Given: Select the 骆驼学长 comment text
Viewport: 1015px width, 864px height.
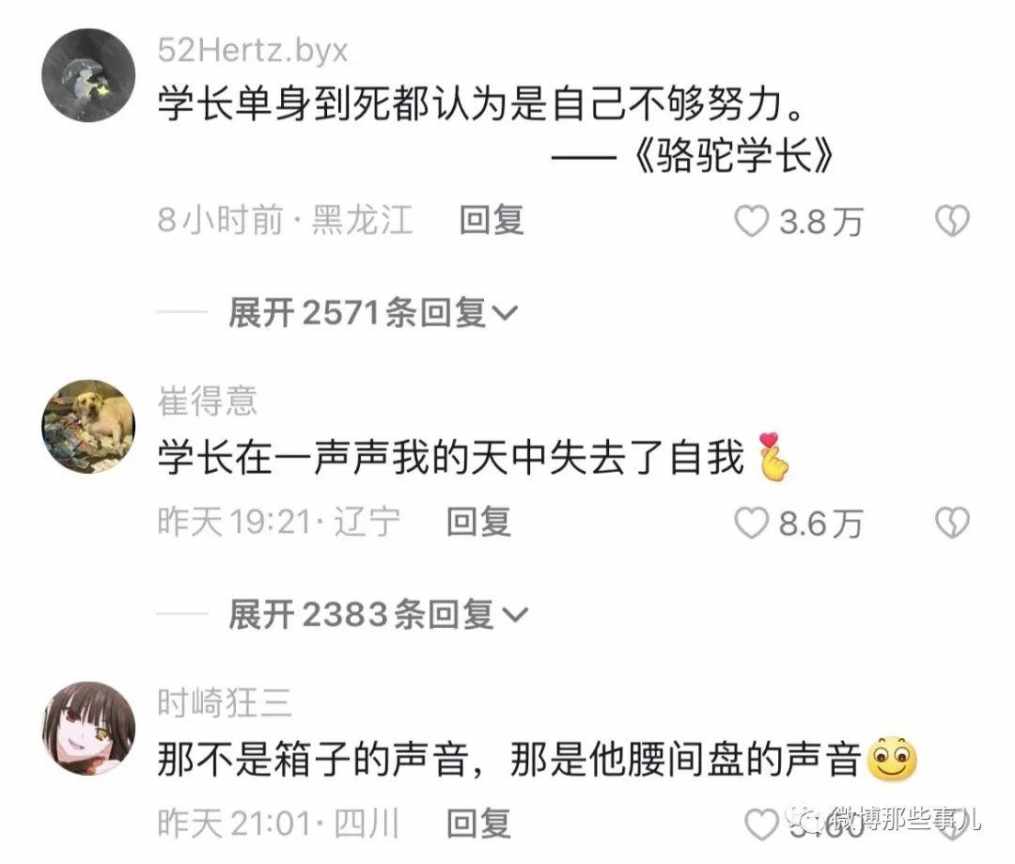Looking at the screenshot, I should click(496, 129).
